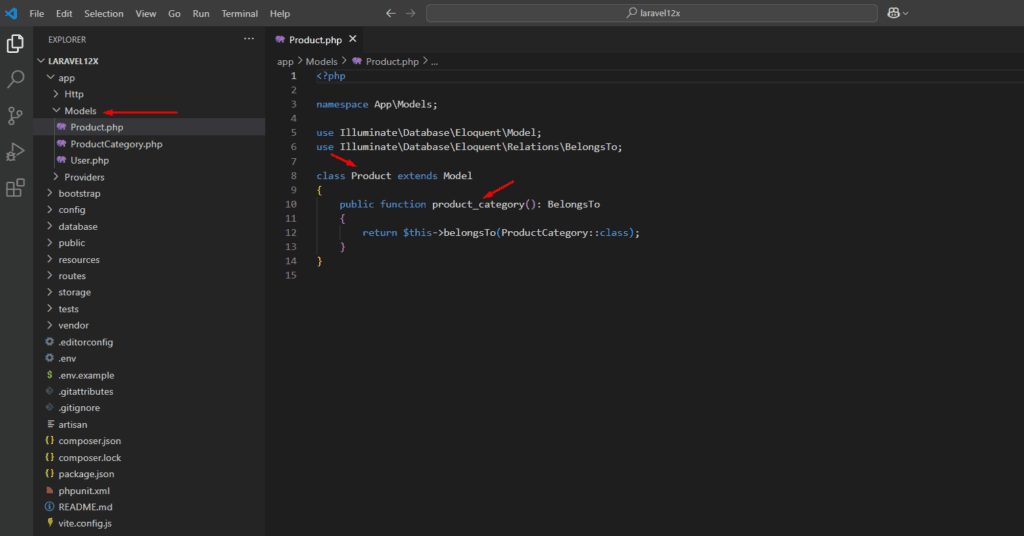
Task: Open the Terminal menu
Action: click(239, 14)
